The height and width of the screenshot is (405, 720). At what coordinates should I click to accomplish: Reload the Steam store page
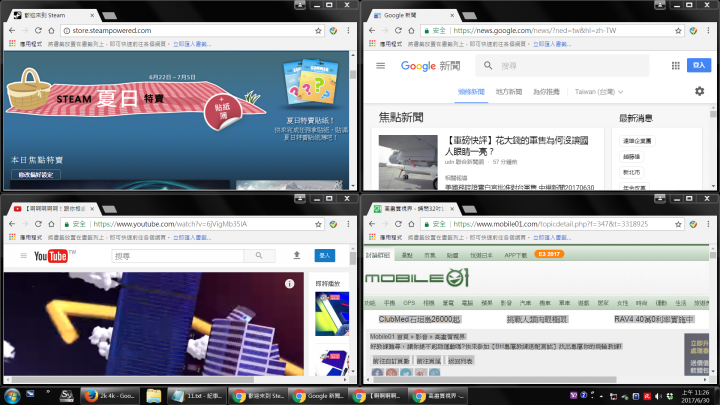point(38,30)
